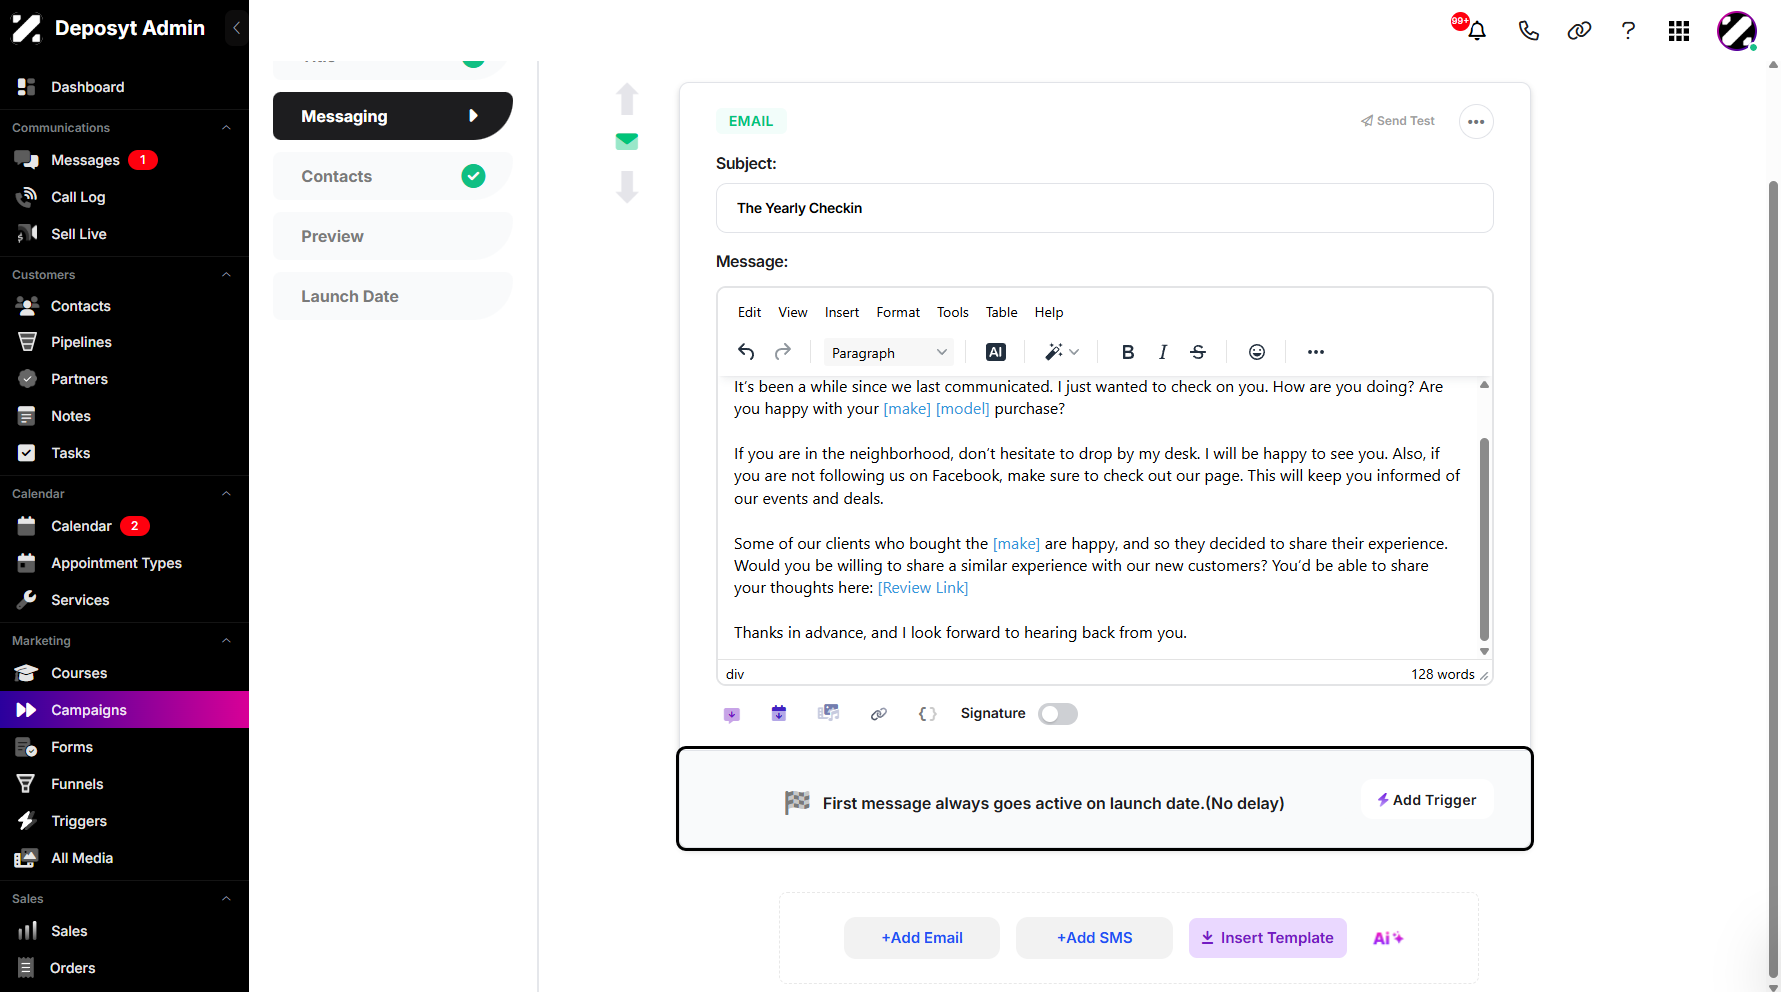
Task: Select the Contacts wizard step
Action: [x=392, y=176]
